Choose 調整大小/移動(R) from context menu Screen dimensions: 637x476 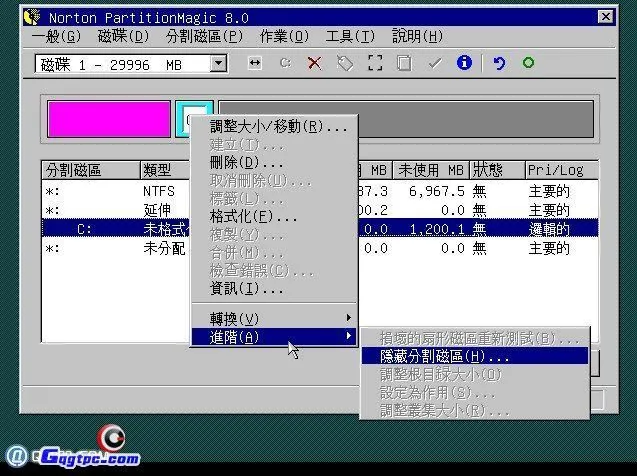[x=274, y=127]
